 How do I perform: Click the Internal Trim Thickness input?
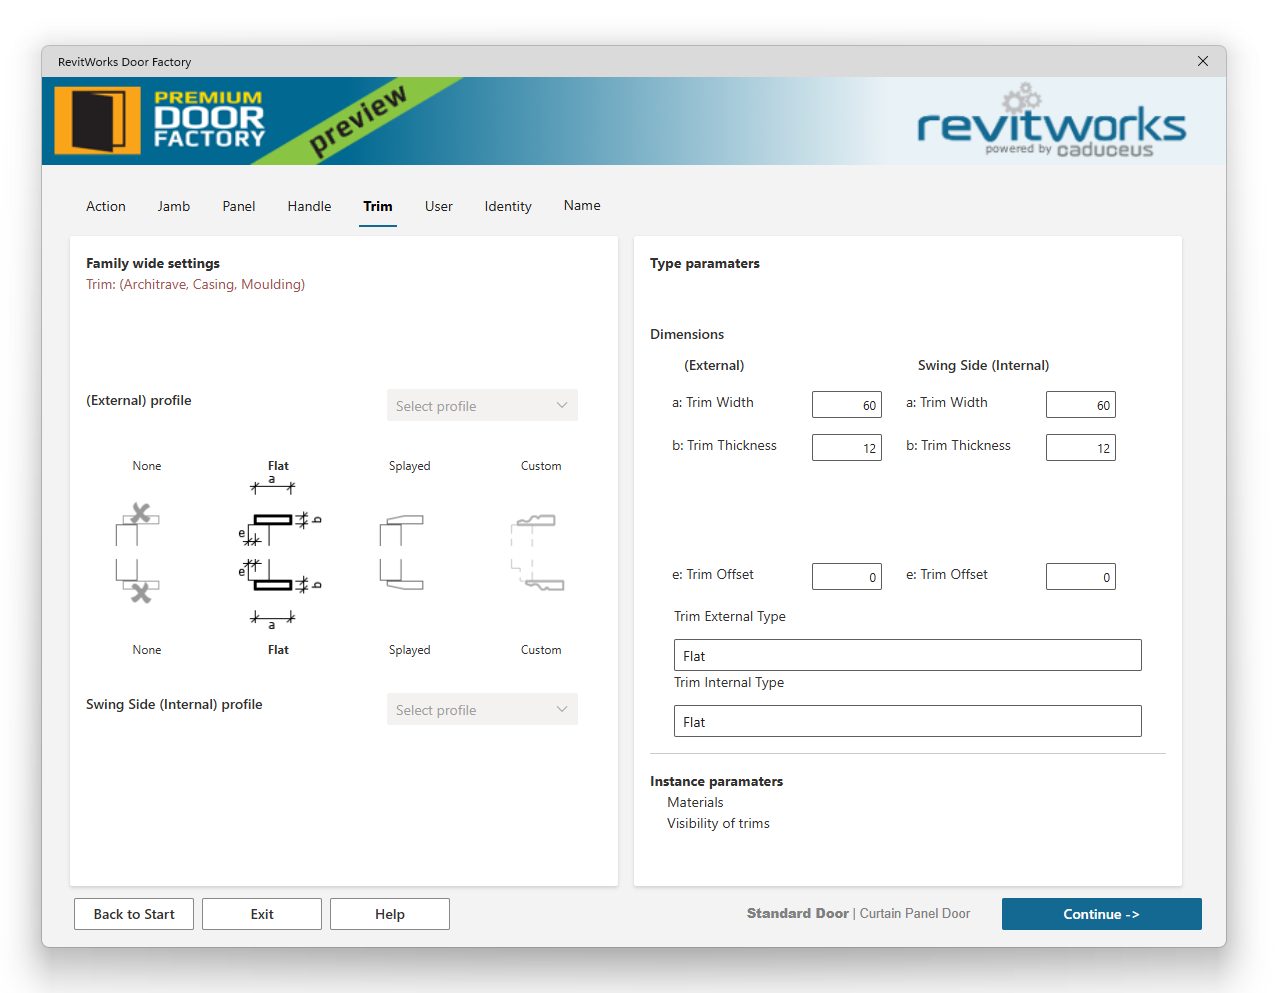click(1080, 448)
